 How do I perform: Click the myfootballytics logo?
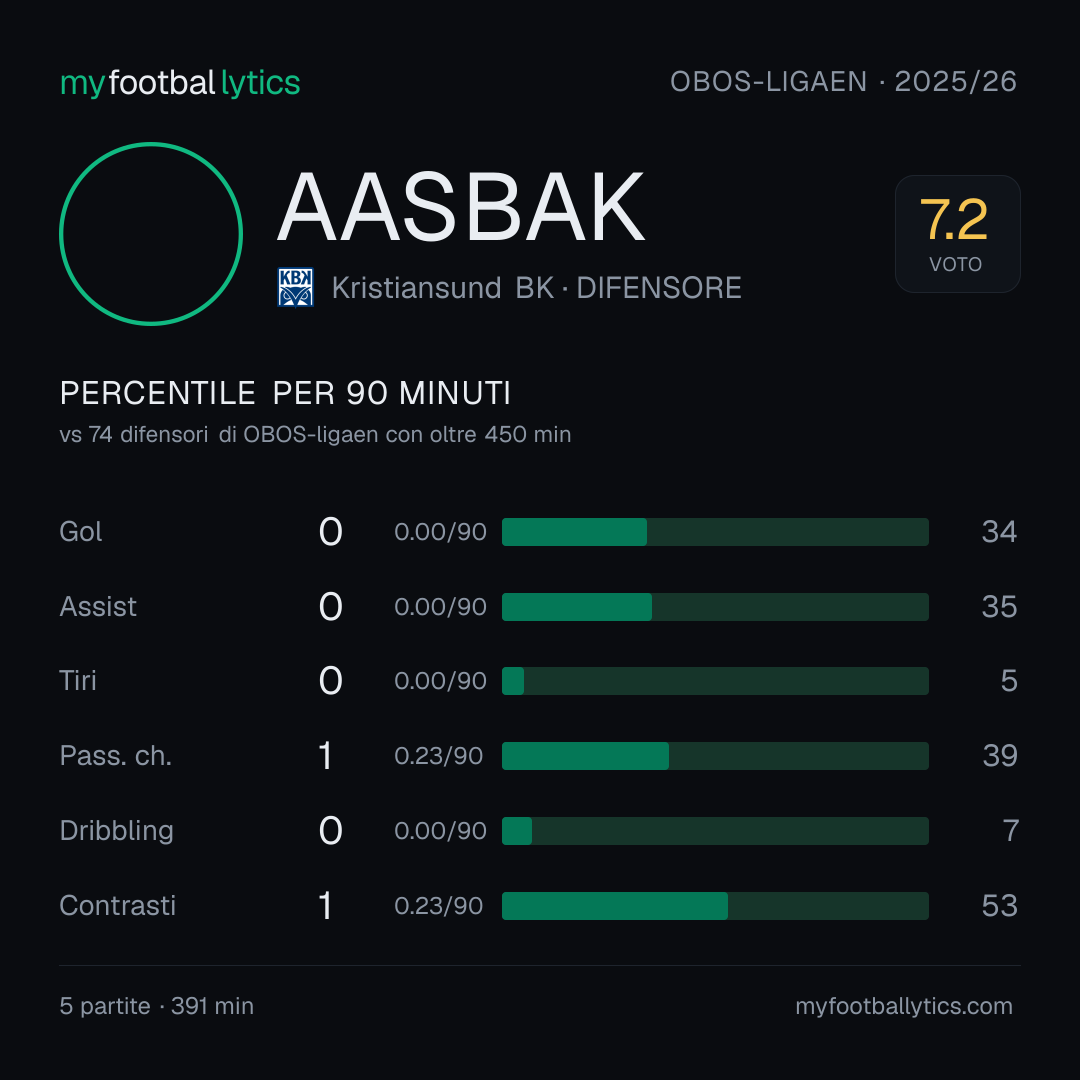point(180,83)
